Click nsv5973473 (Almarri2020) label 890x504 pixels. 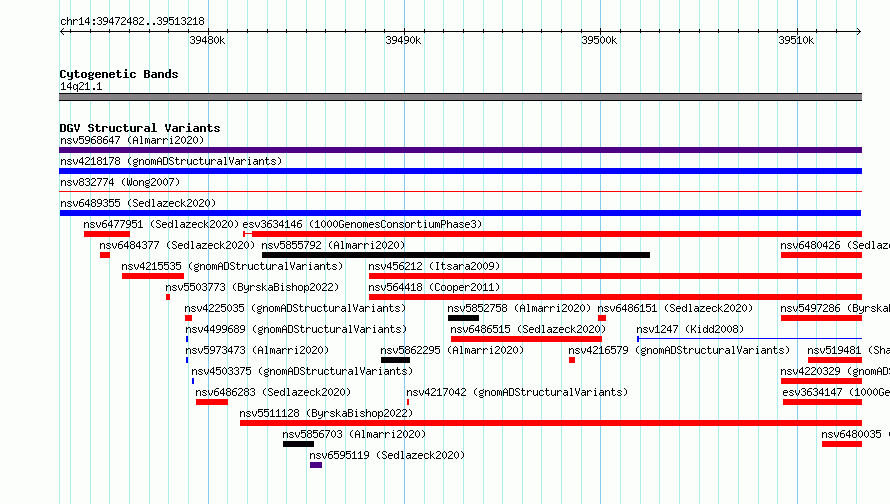pyautogui.click(x=257, y=350)
